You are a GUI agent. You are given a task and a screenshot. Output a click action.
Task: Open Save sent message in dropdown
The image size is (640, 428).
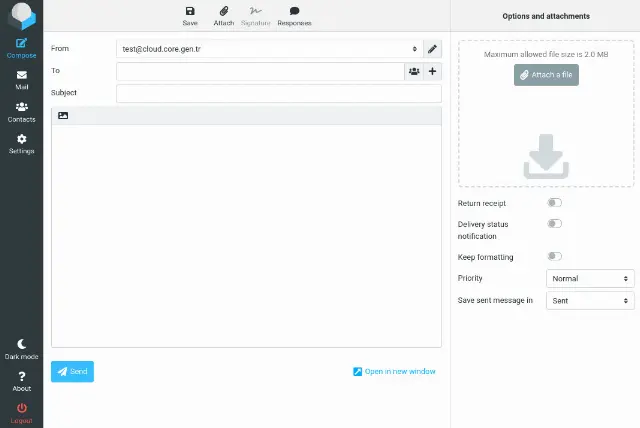pyautogui.click(x=590, y=301)
